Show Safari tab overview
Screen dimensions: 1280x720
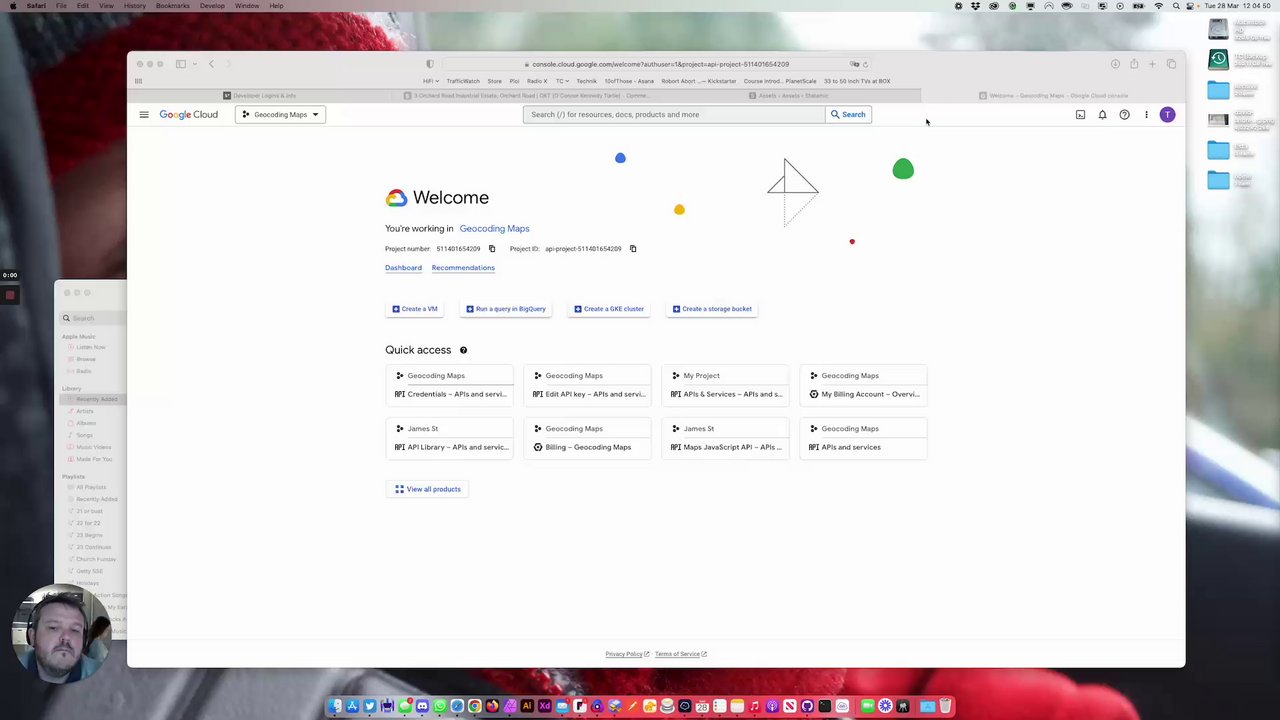point(1171,64)
